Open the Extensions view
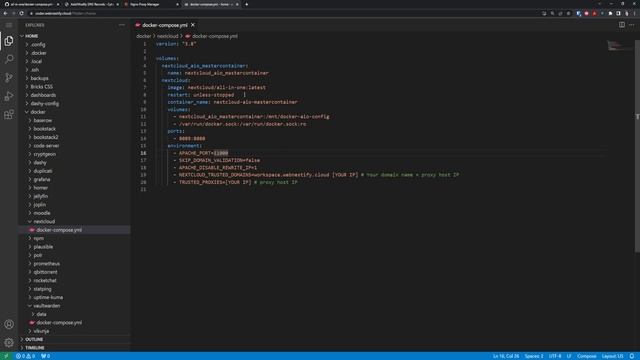Screen dimensions: 640x360 coord(9,114)
